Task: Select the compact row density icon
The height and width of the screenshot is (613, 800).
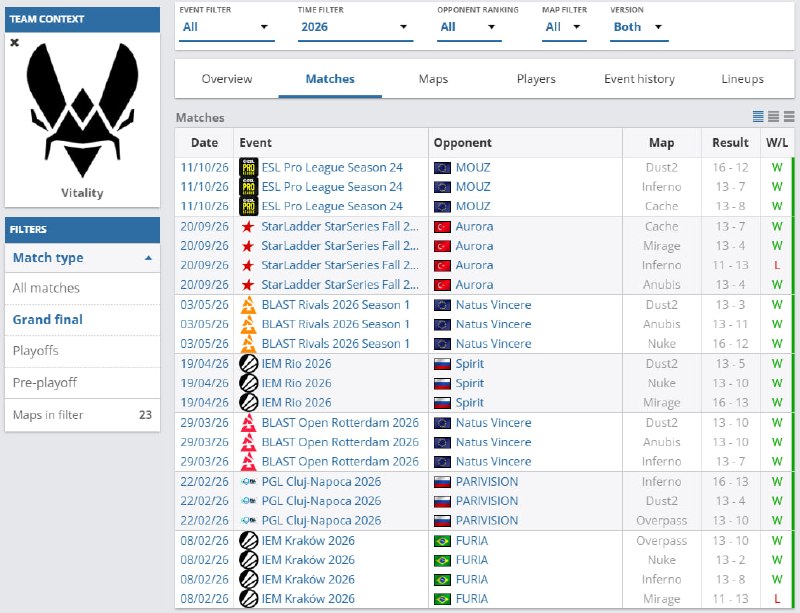Action: click(758, 117)
